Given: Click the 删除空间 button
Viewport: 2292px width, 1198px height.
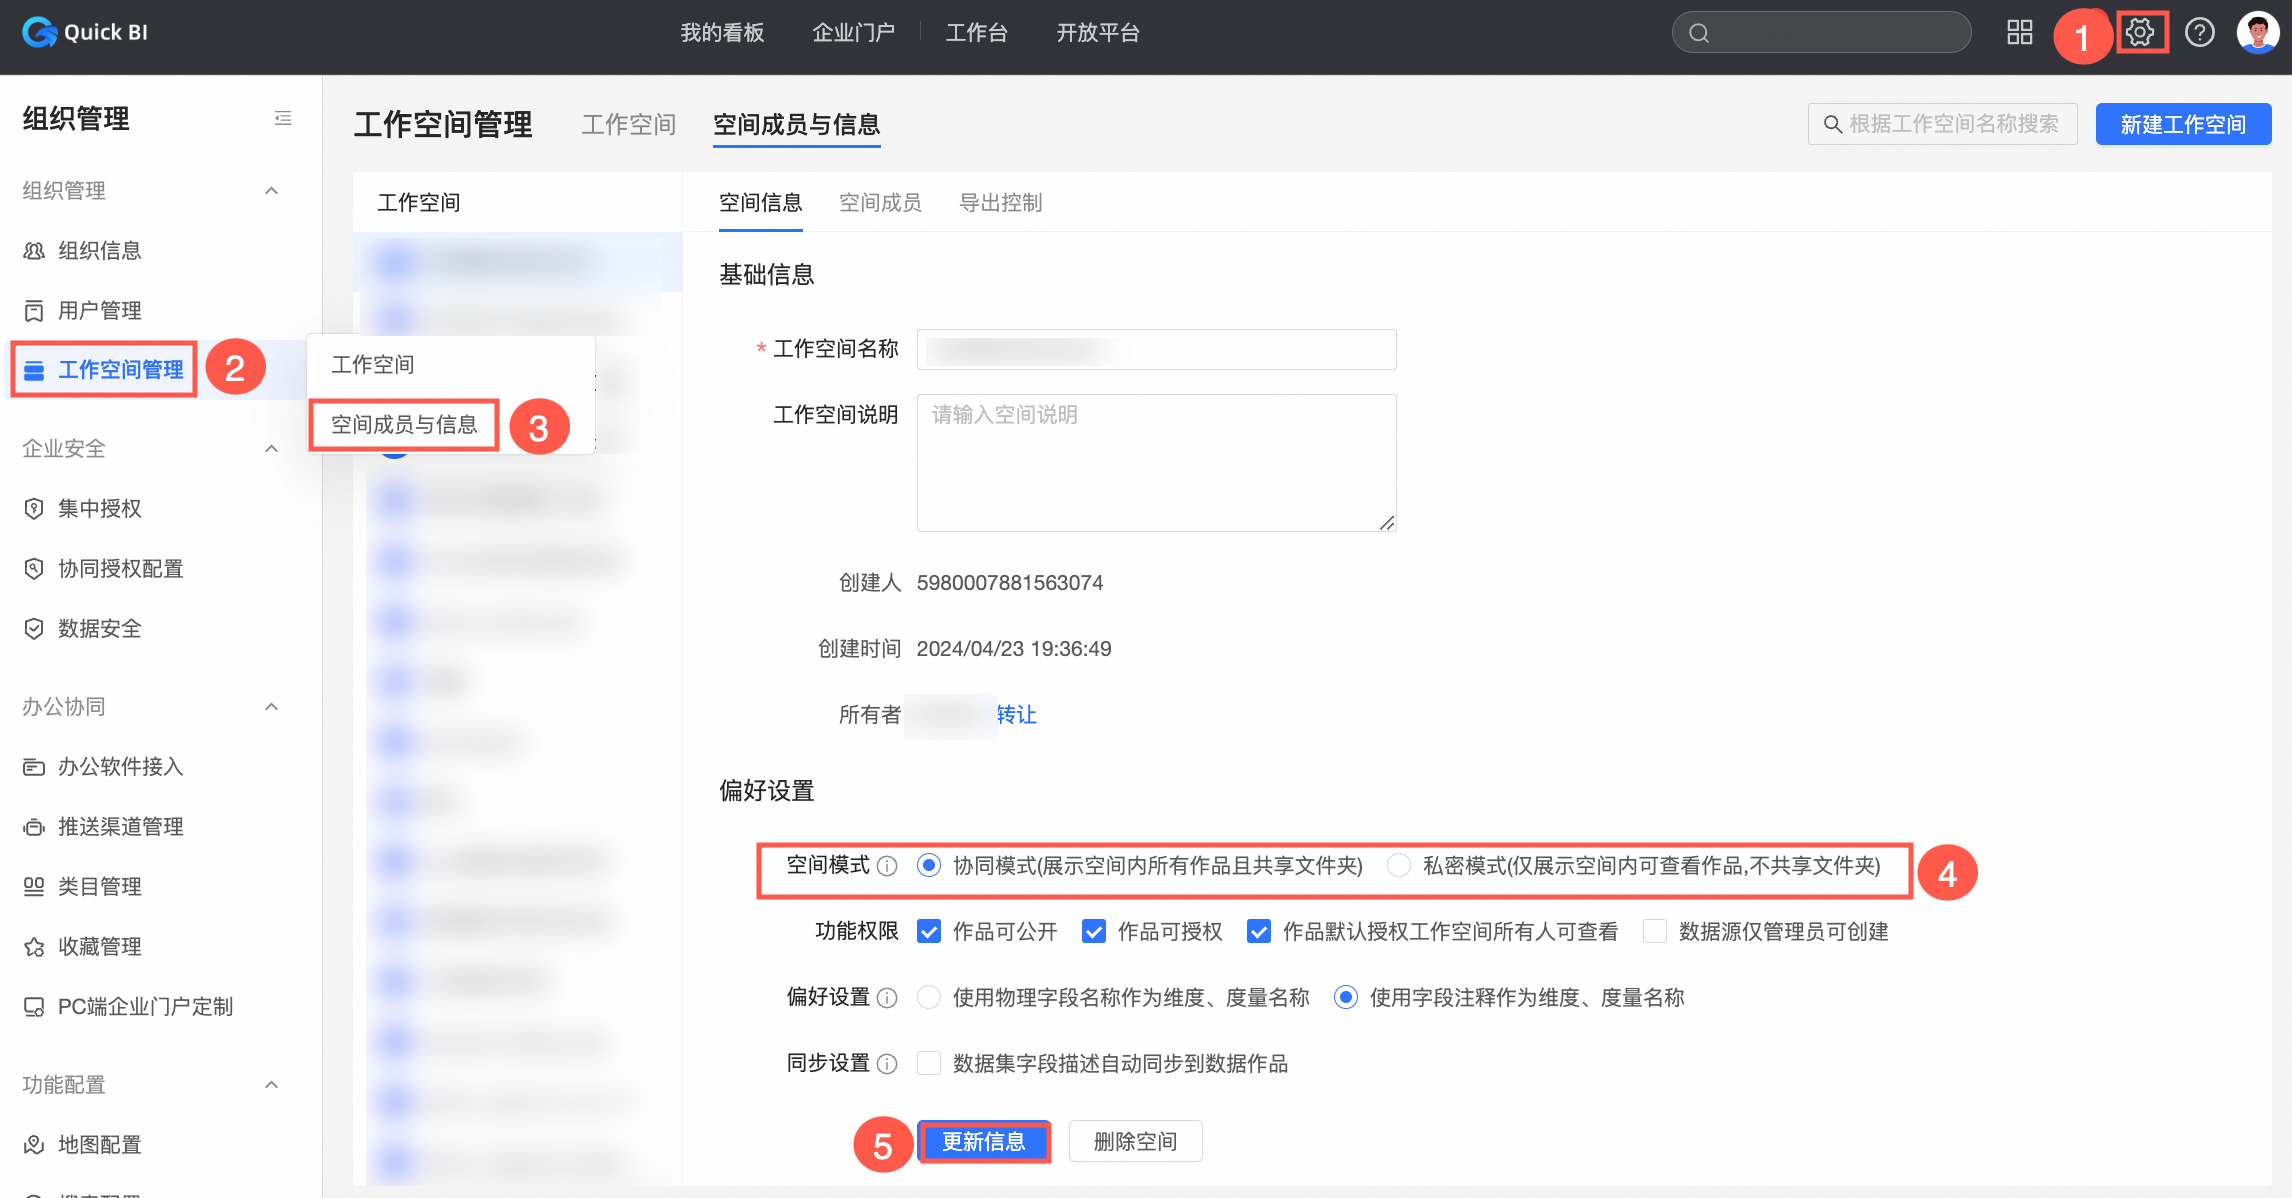Looking at the screenshot, I should click(1136, 1142).
